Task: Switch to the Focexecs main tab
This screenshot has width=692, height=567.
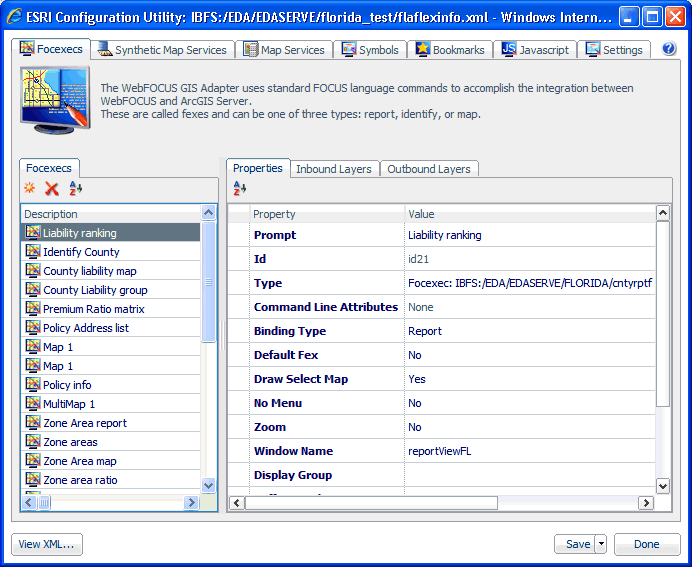Action: tap(51, 49)
